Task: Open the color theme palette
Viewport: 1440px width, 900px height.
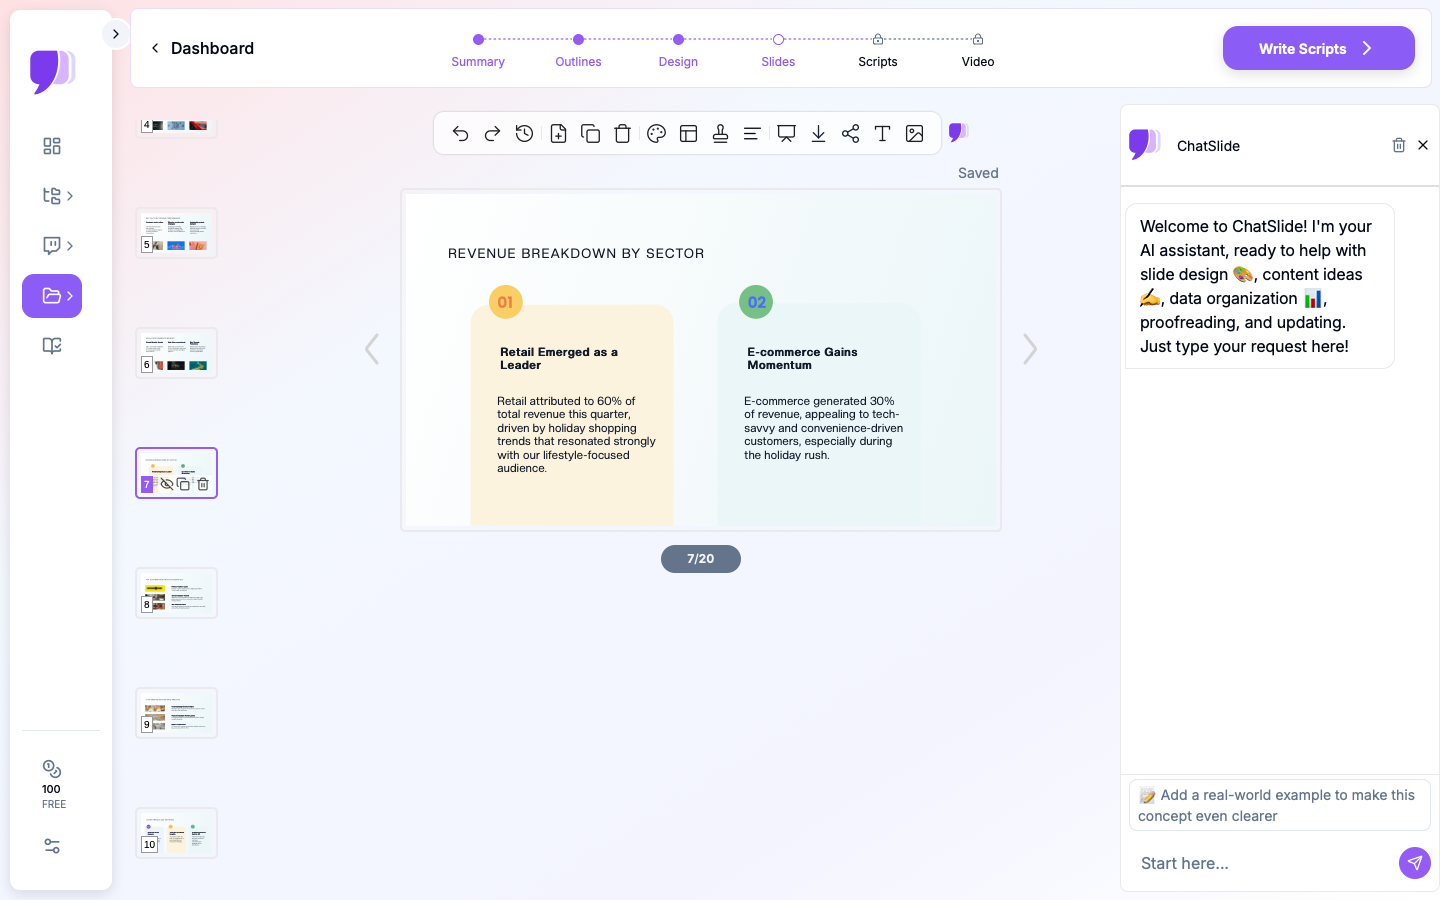Action: click(656, 133)
